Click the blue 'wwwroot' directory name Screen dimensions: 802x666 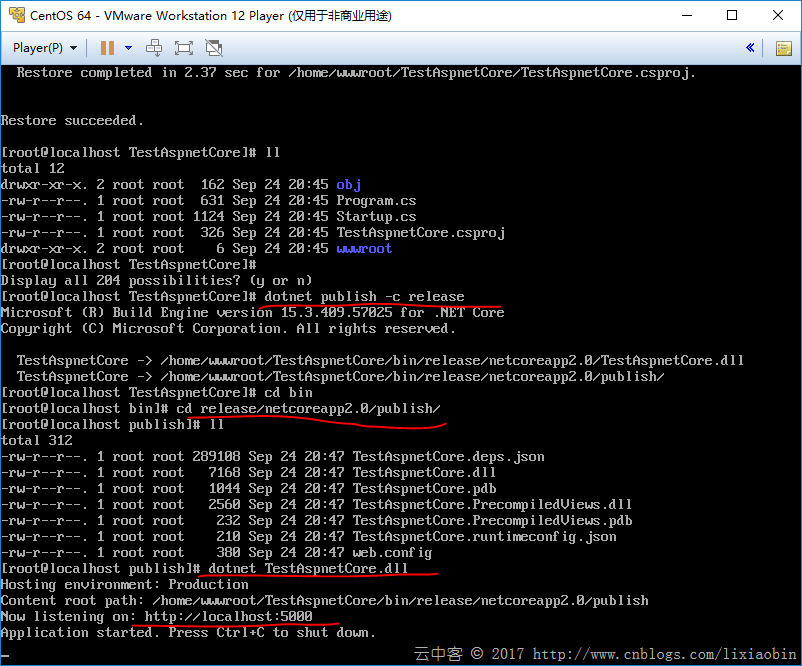(x=364, y=249)
